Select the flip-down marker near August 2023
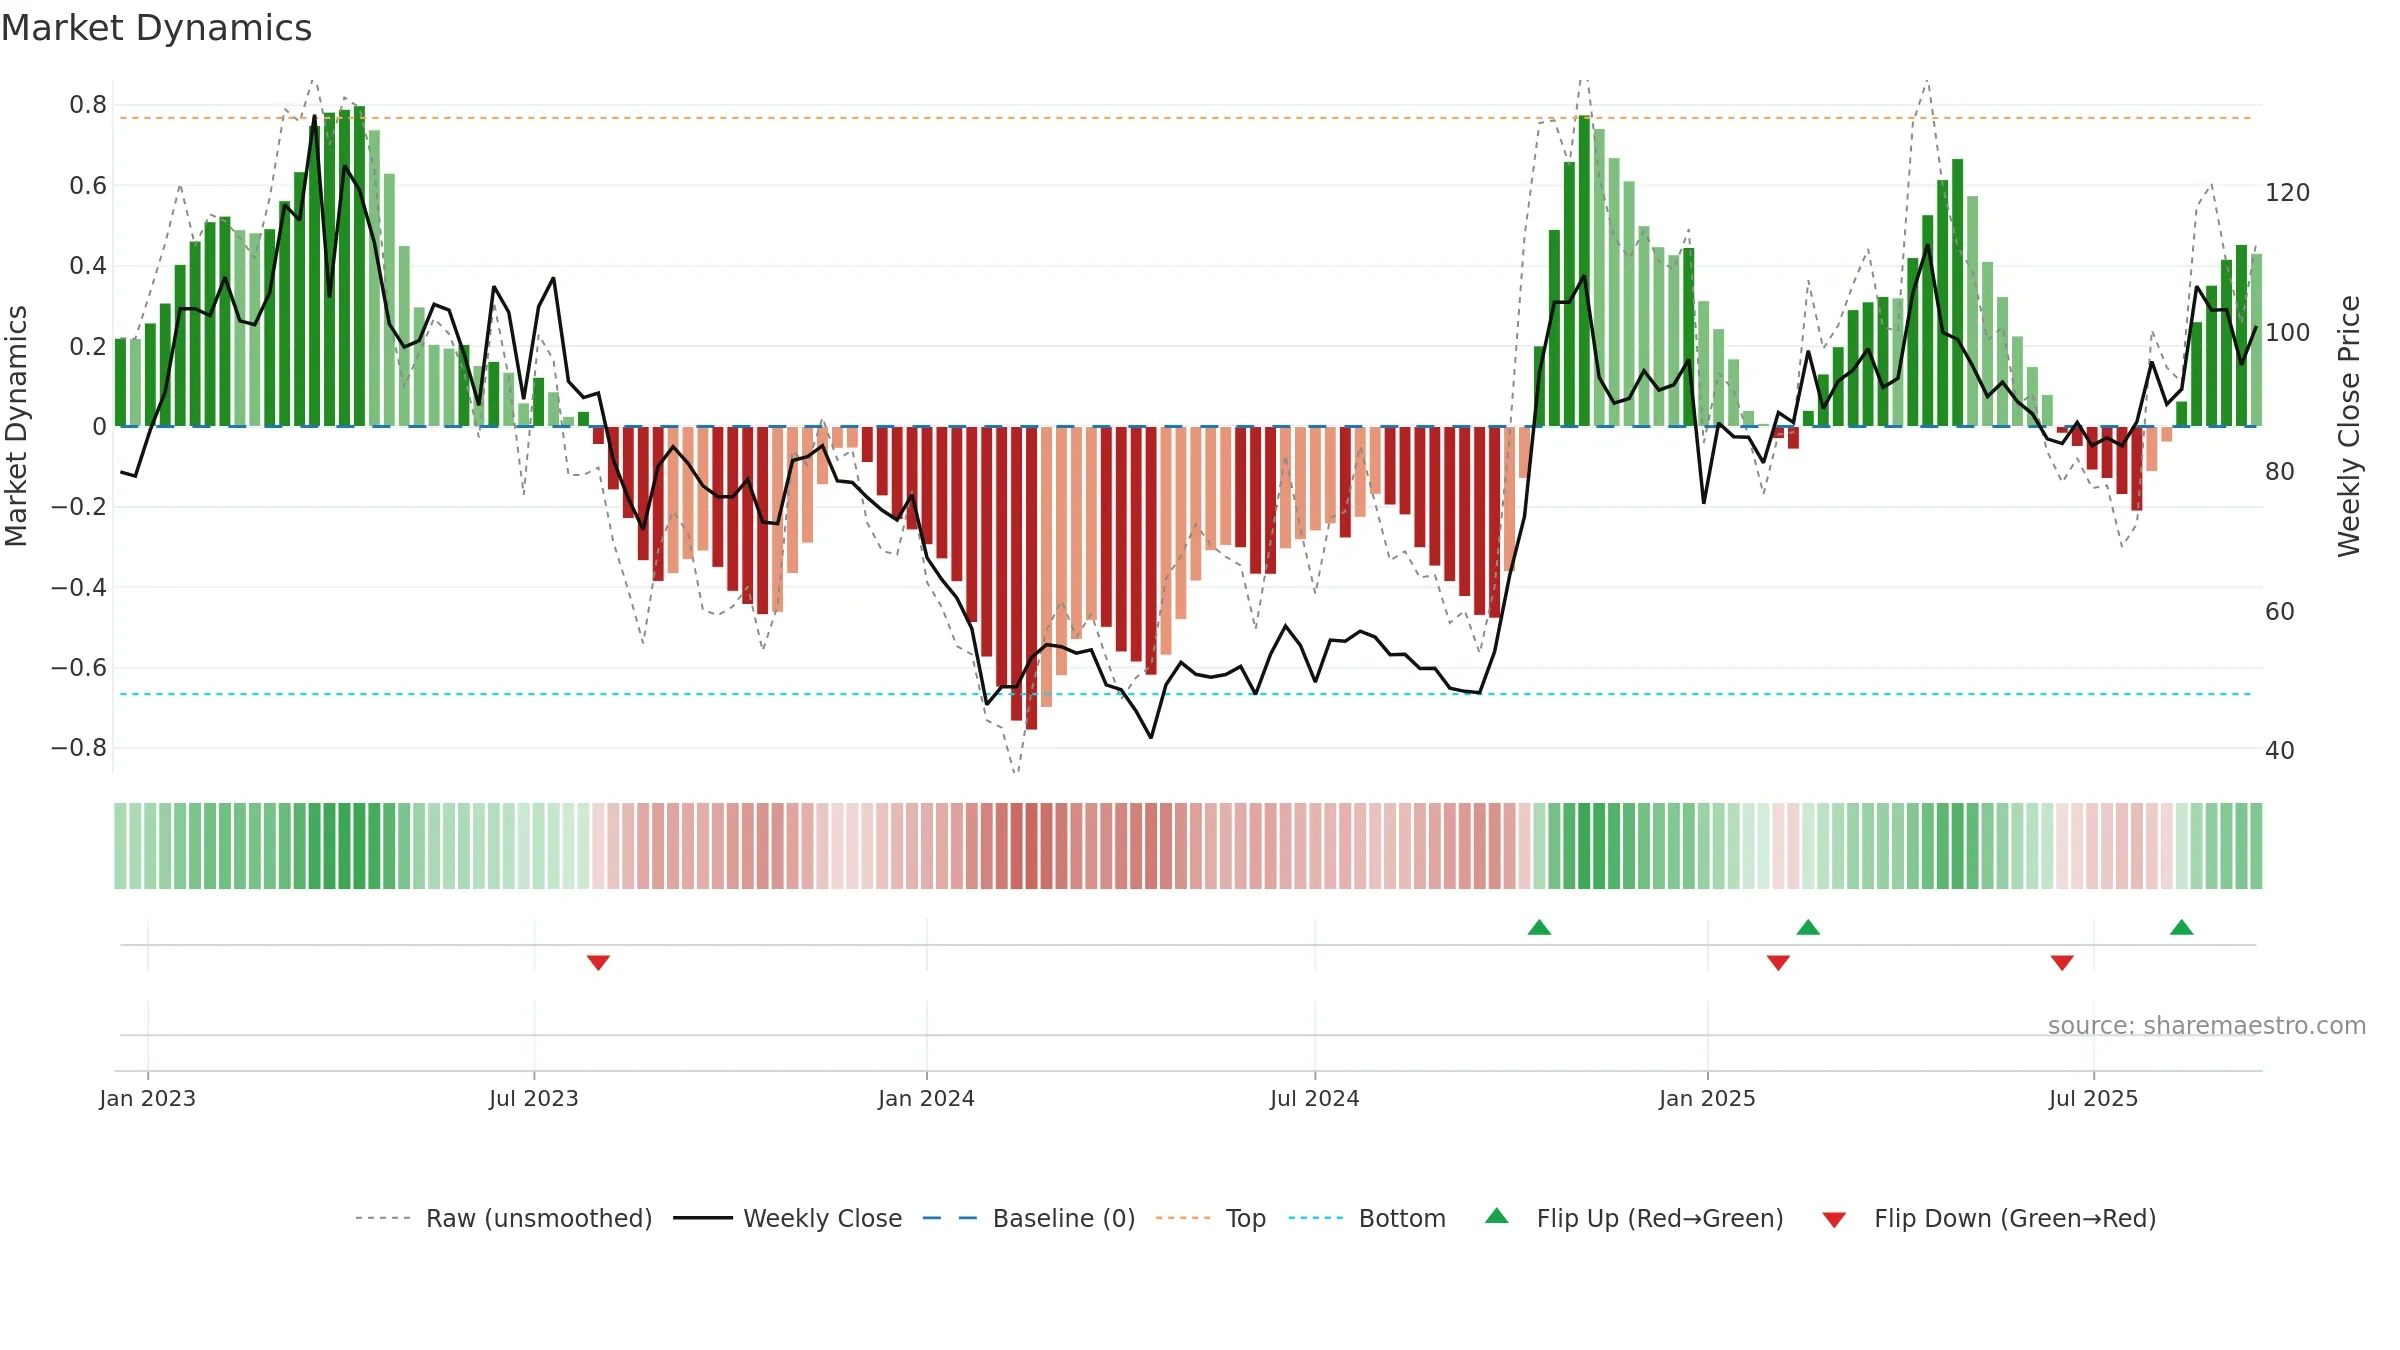This screenshot has height=1350, width=2400. tap(598, 963)
